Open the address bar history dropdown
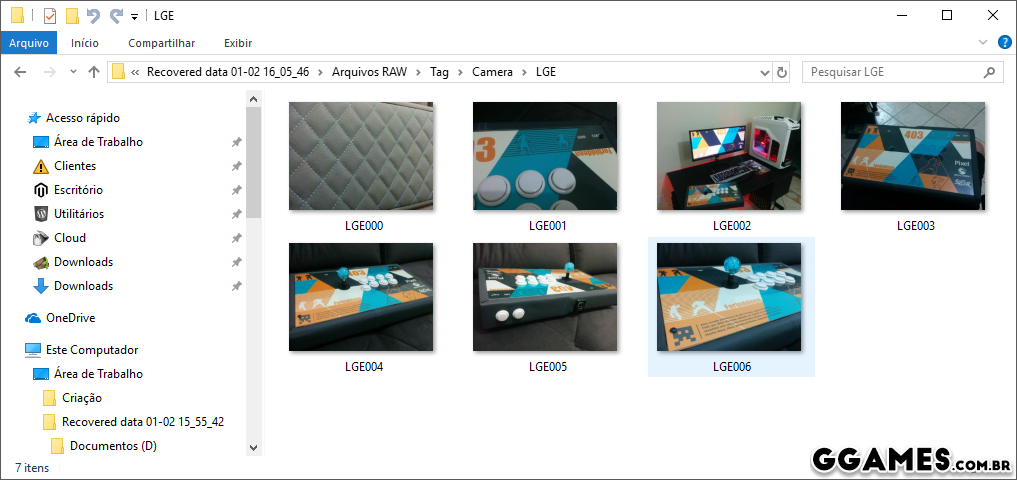The width and height of the screenshot is (1017, 480). 764,72
